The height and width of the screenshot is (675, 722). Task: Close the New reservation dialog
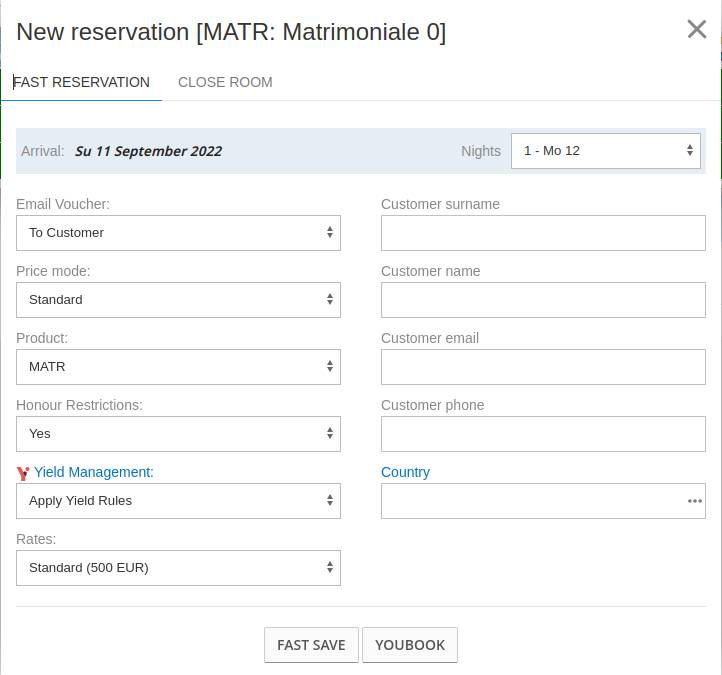click(x=697, y=30)
